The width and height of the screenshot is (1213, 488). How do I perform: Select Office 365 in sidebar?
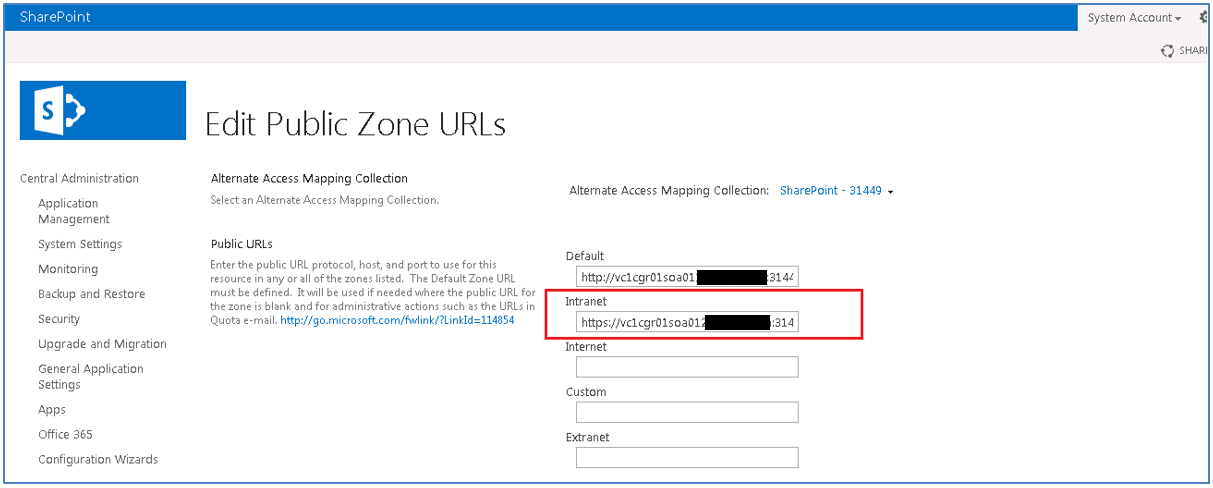pyautogui.click(x=66, y=435)
